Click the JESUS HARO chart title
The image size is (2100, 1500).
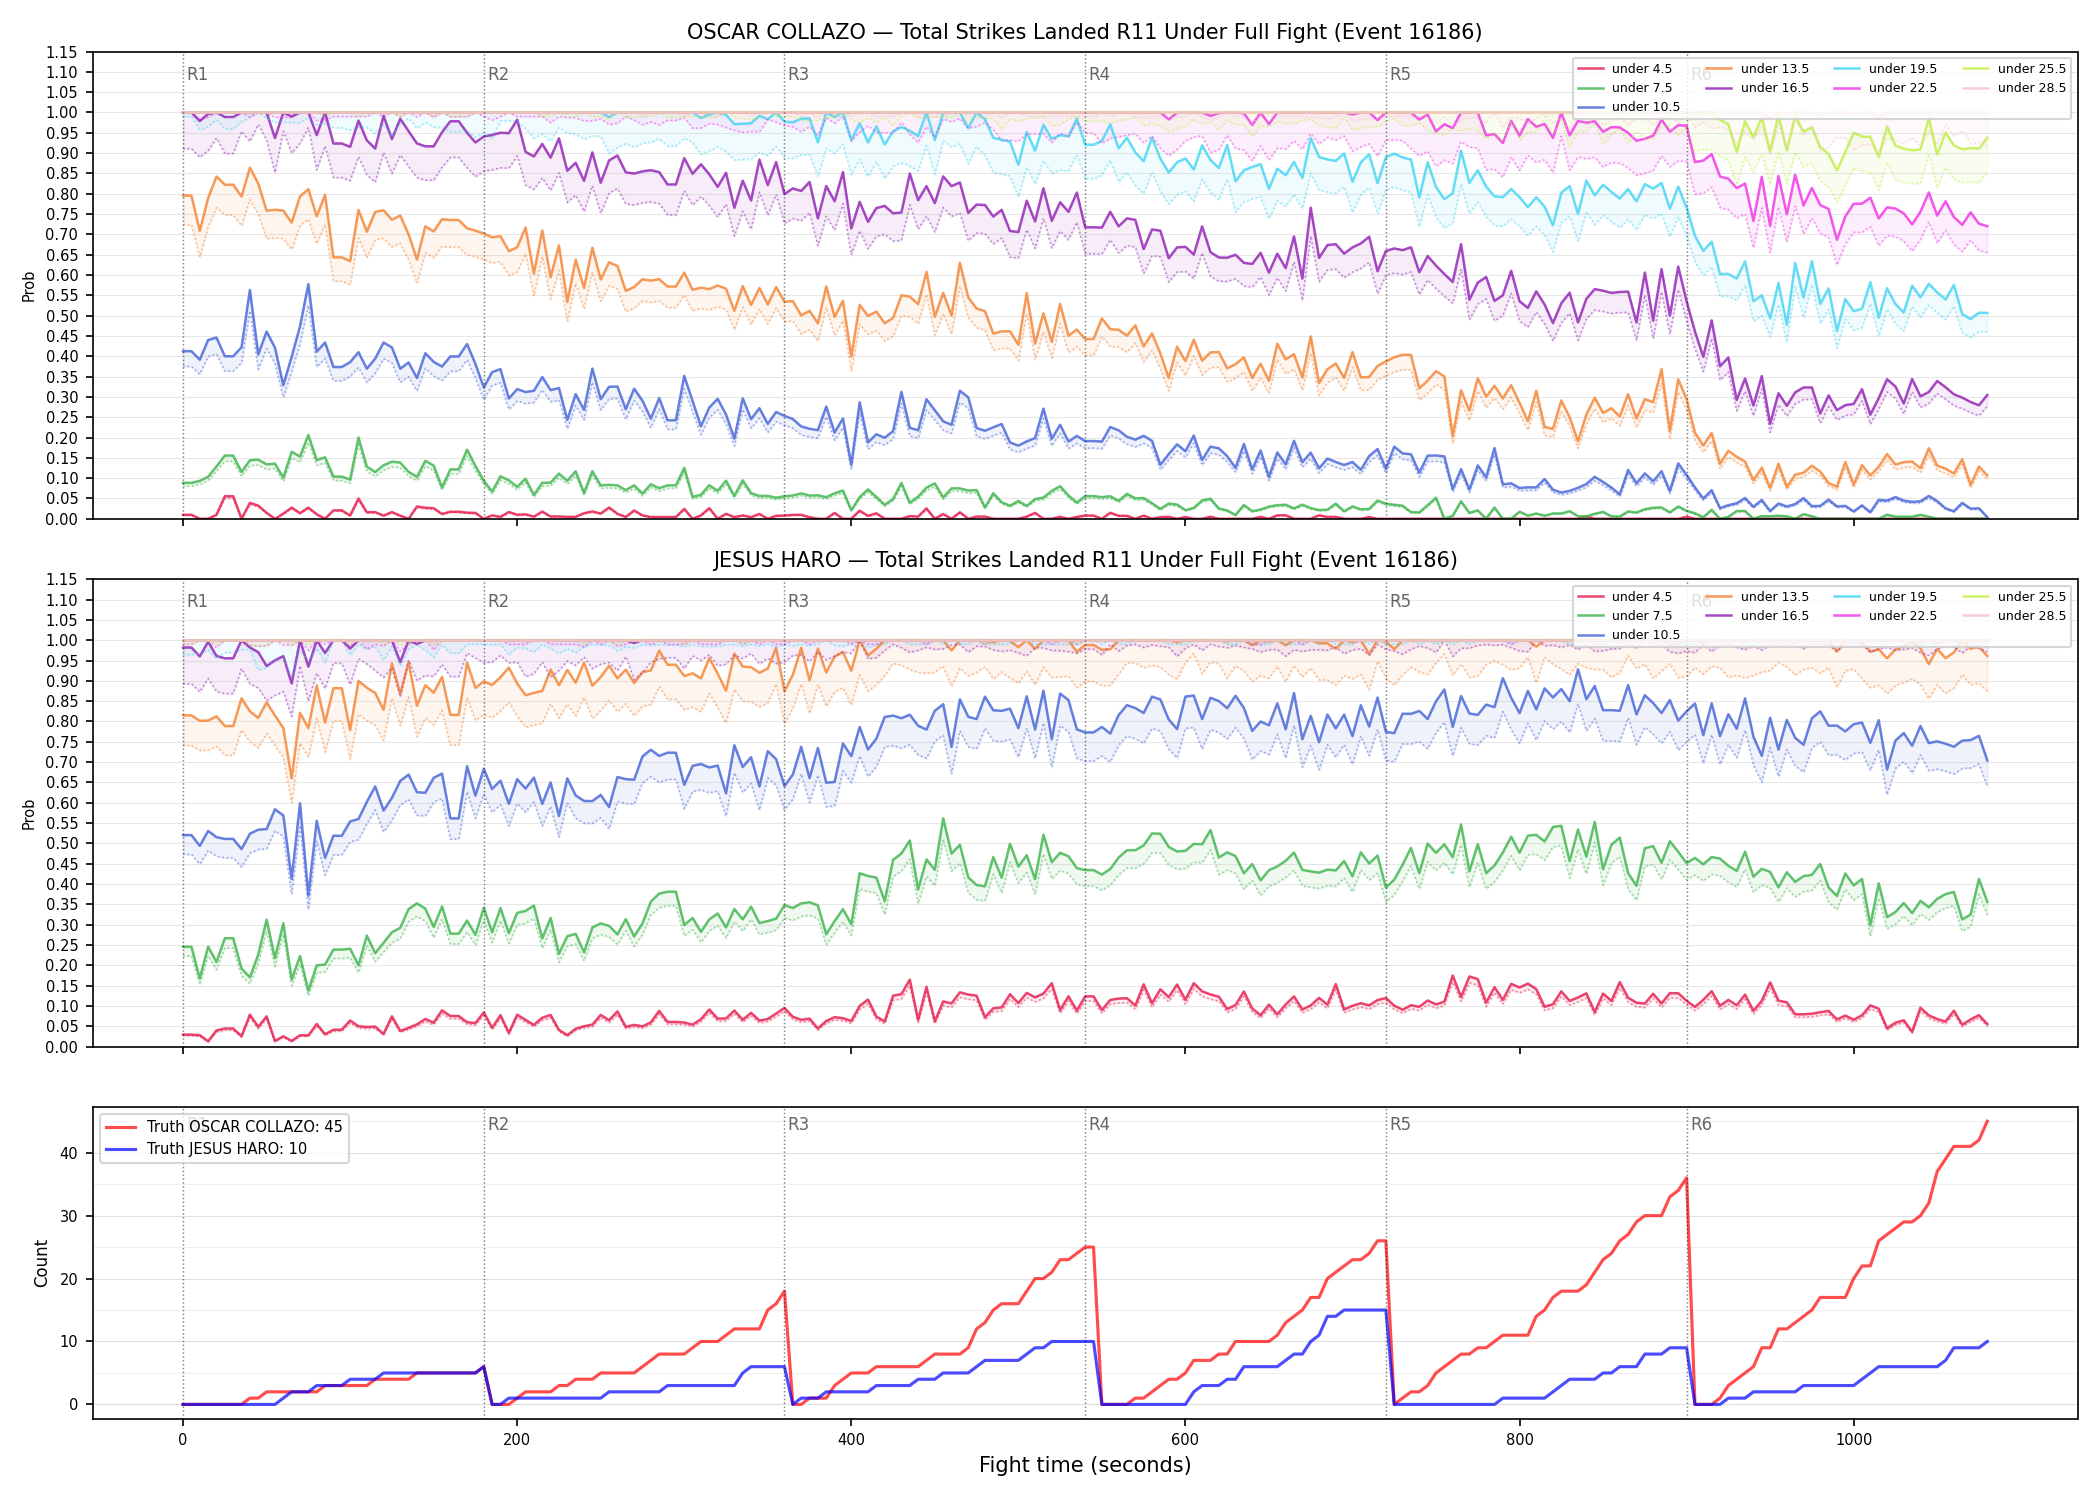[1085, 560]
